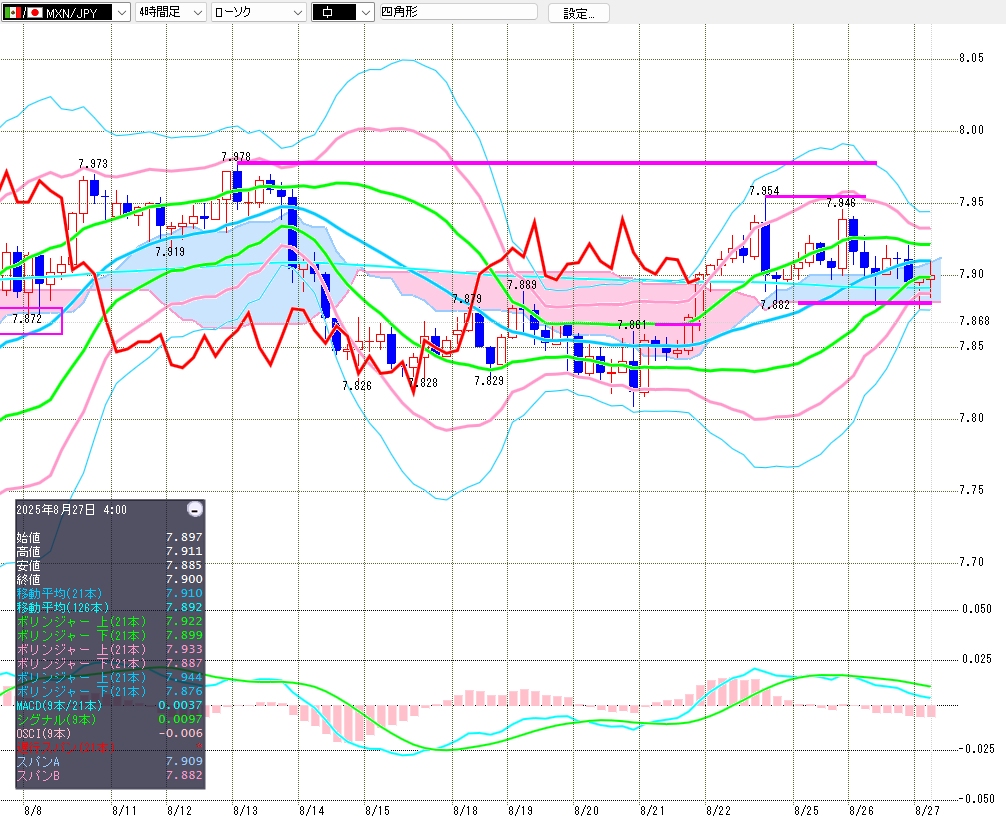Minimize the price info panel
Image resolution: width=1006 pixels, height=820 pixels.
(194, 509)
